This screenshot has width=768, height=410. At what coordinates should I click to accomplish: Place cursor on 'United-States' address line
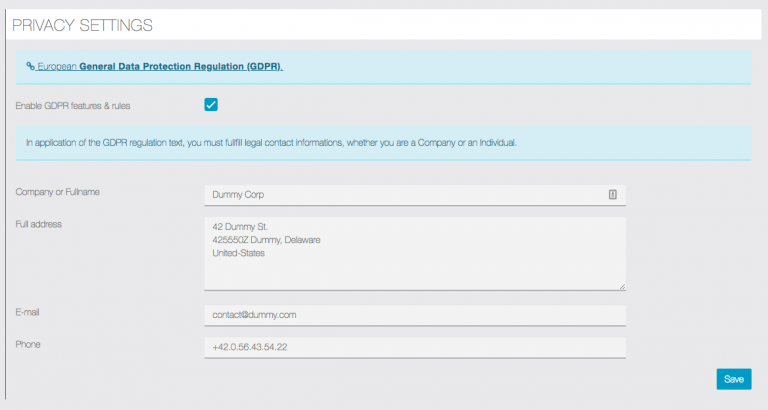pos(239,253)
